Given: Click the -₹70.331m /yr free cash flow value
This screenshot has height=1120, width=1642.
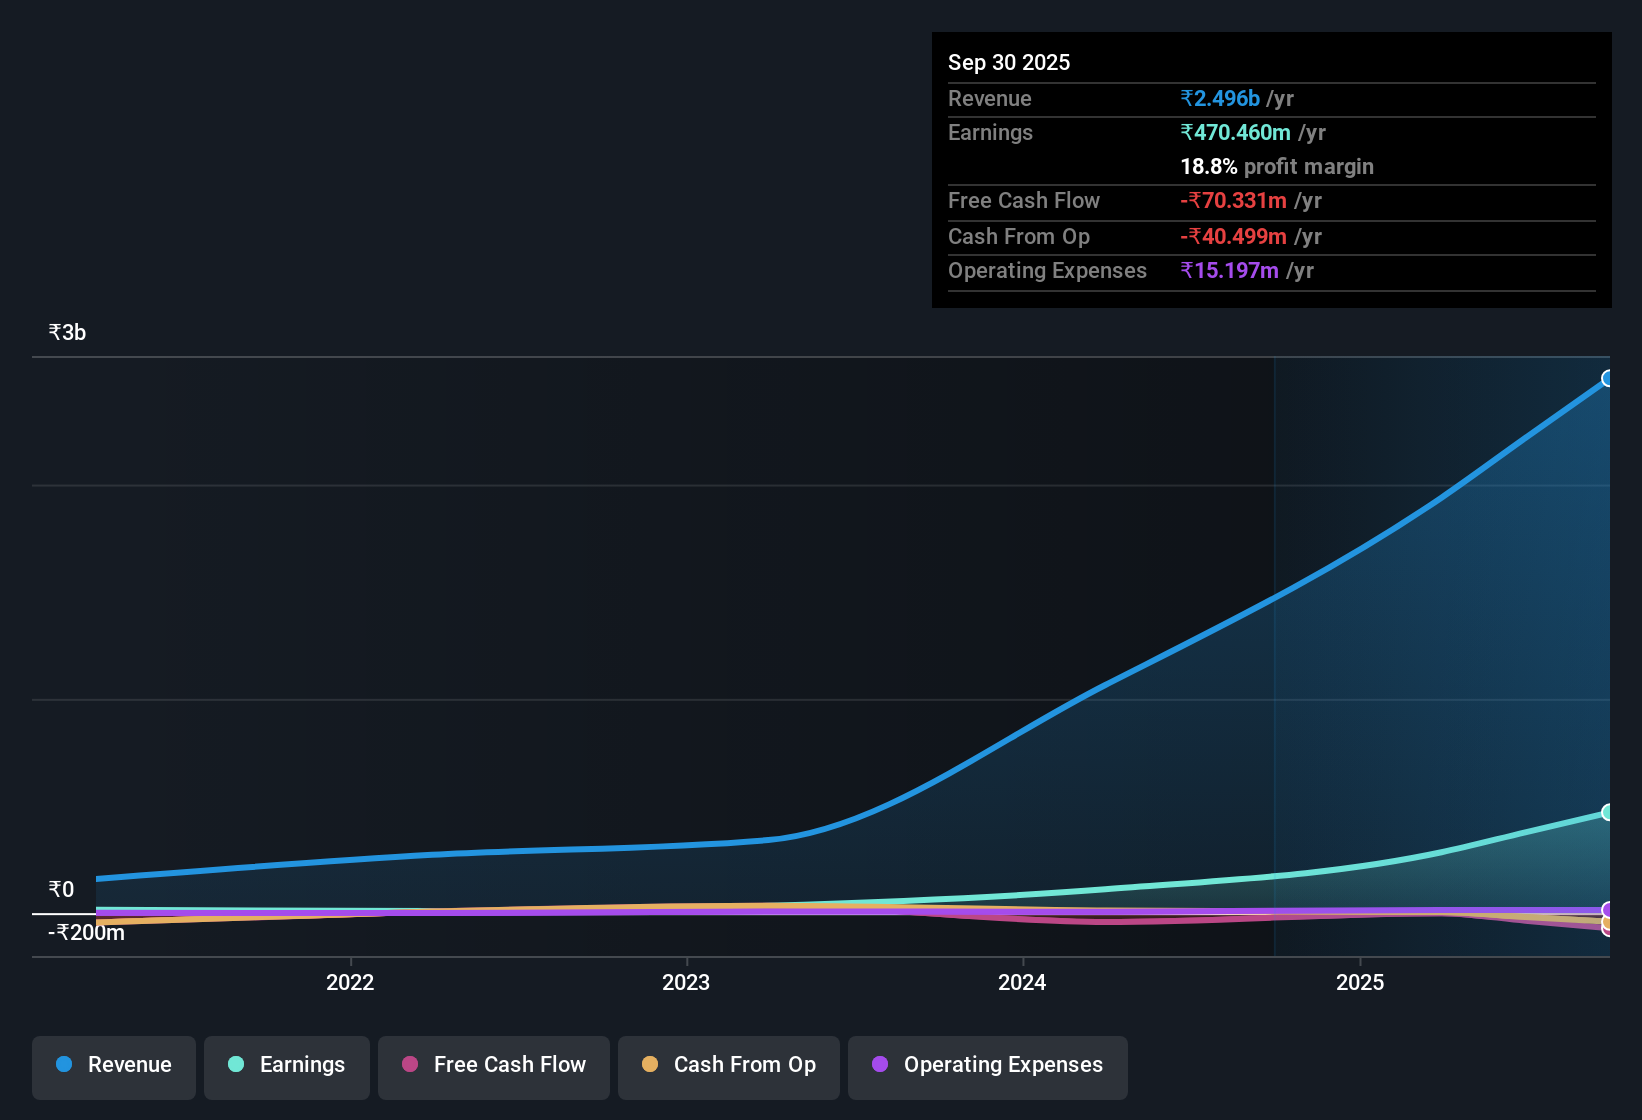Looking at the screenshot, I should 1251,200.
